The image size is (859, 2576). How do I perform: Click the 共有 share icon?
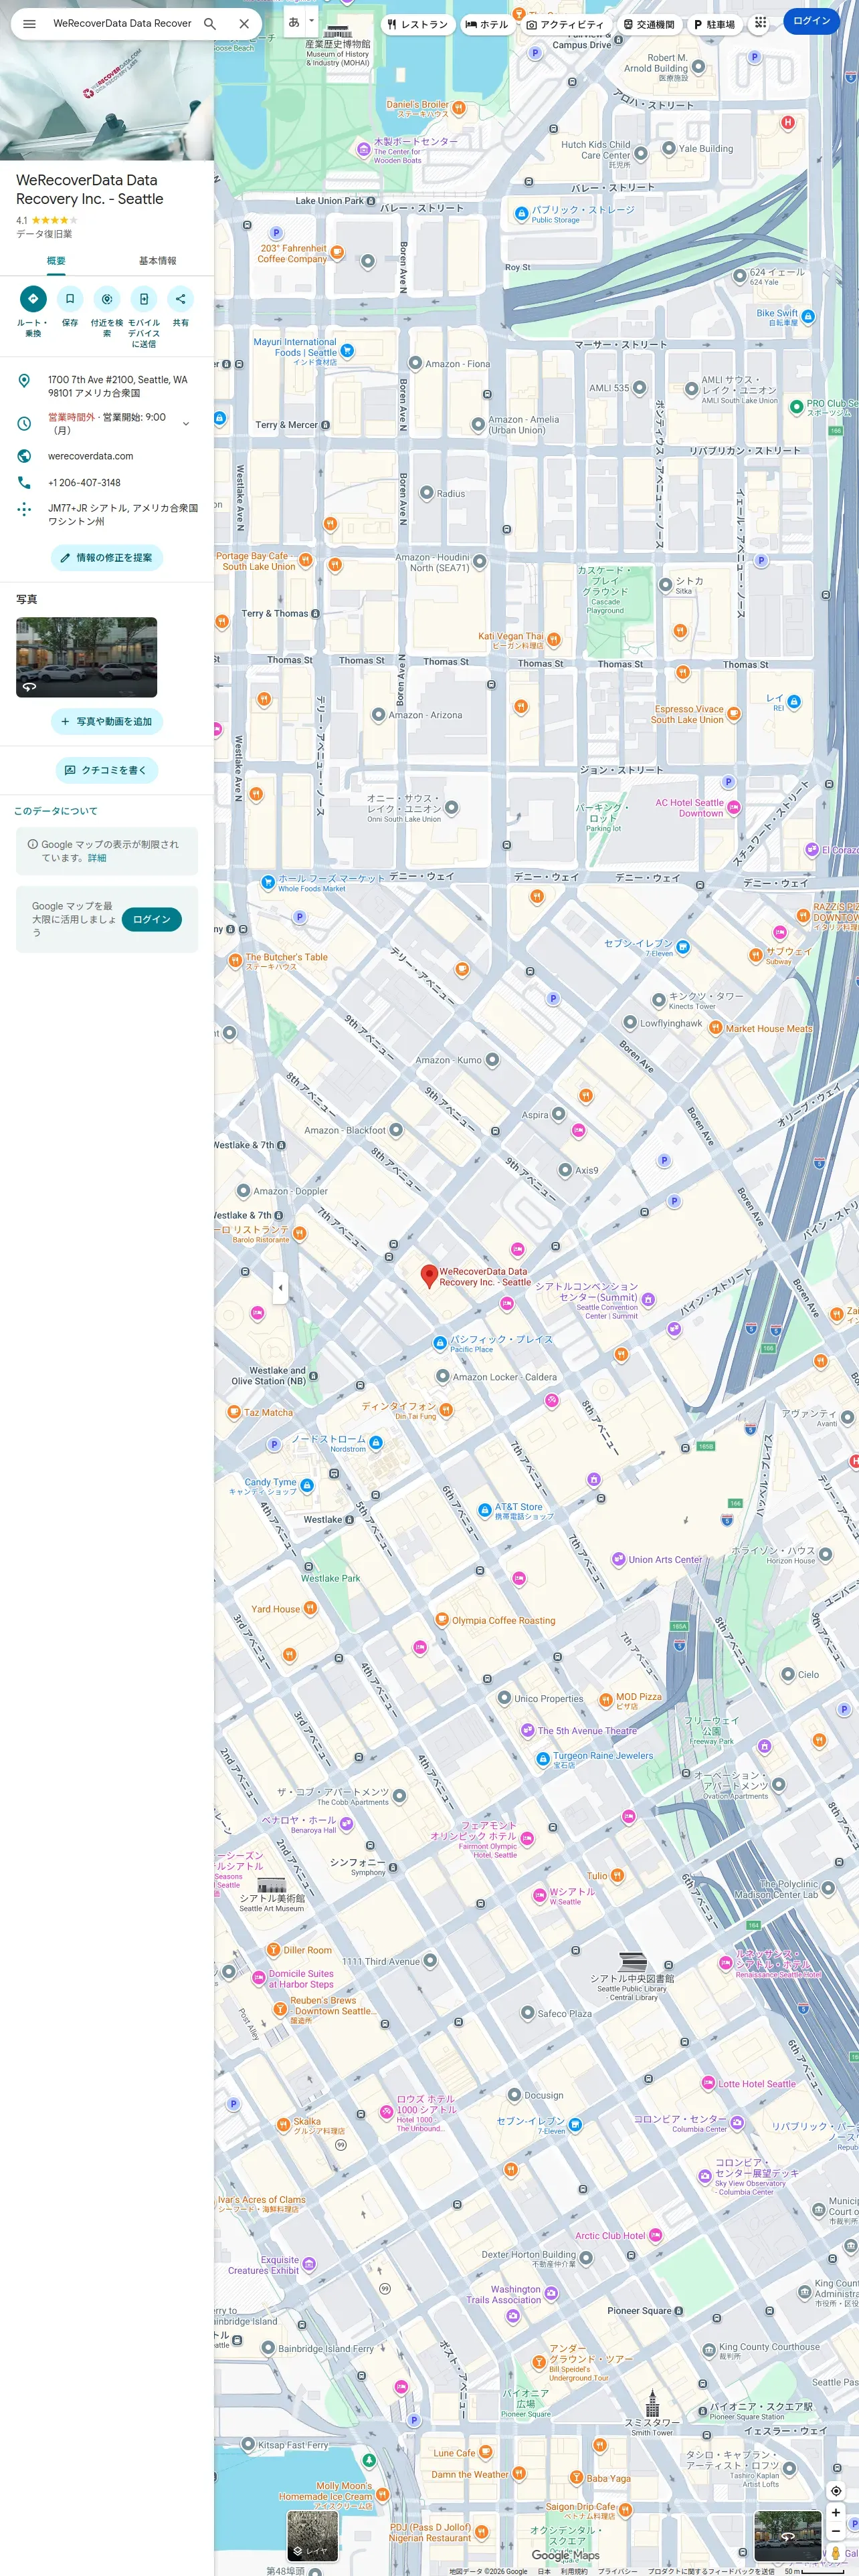[x=181, y=298]
